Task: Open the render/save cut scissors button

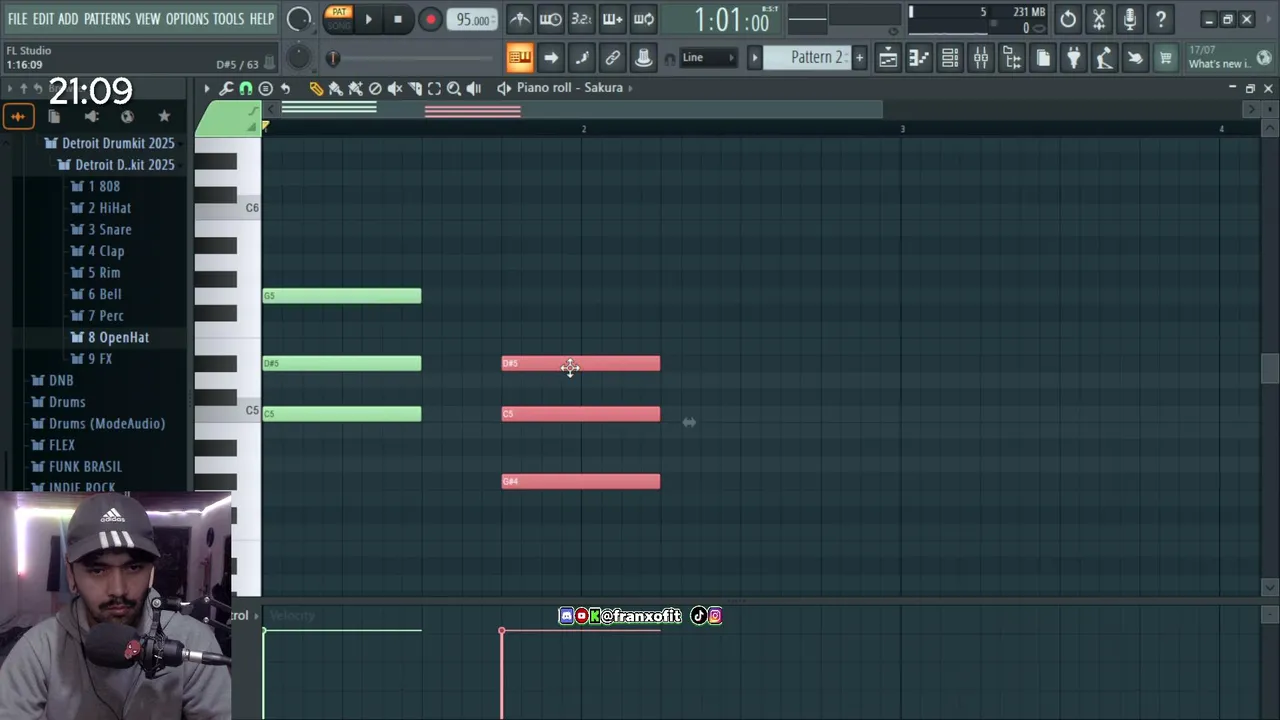Action: (x=1099, y=19)
